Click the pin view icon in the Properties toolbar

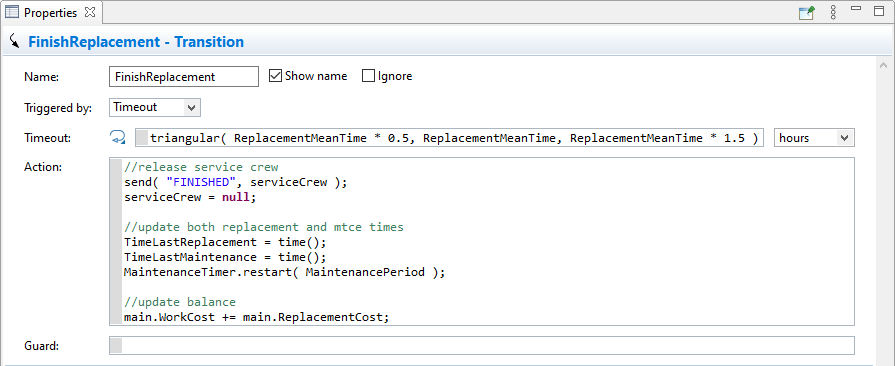click(x=807, y=13)
